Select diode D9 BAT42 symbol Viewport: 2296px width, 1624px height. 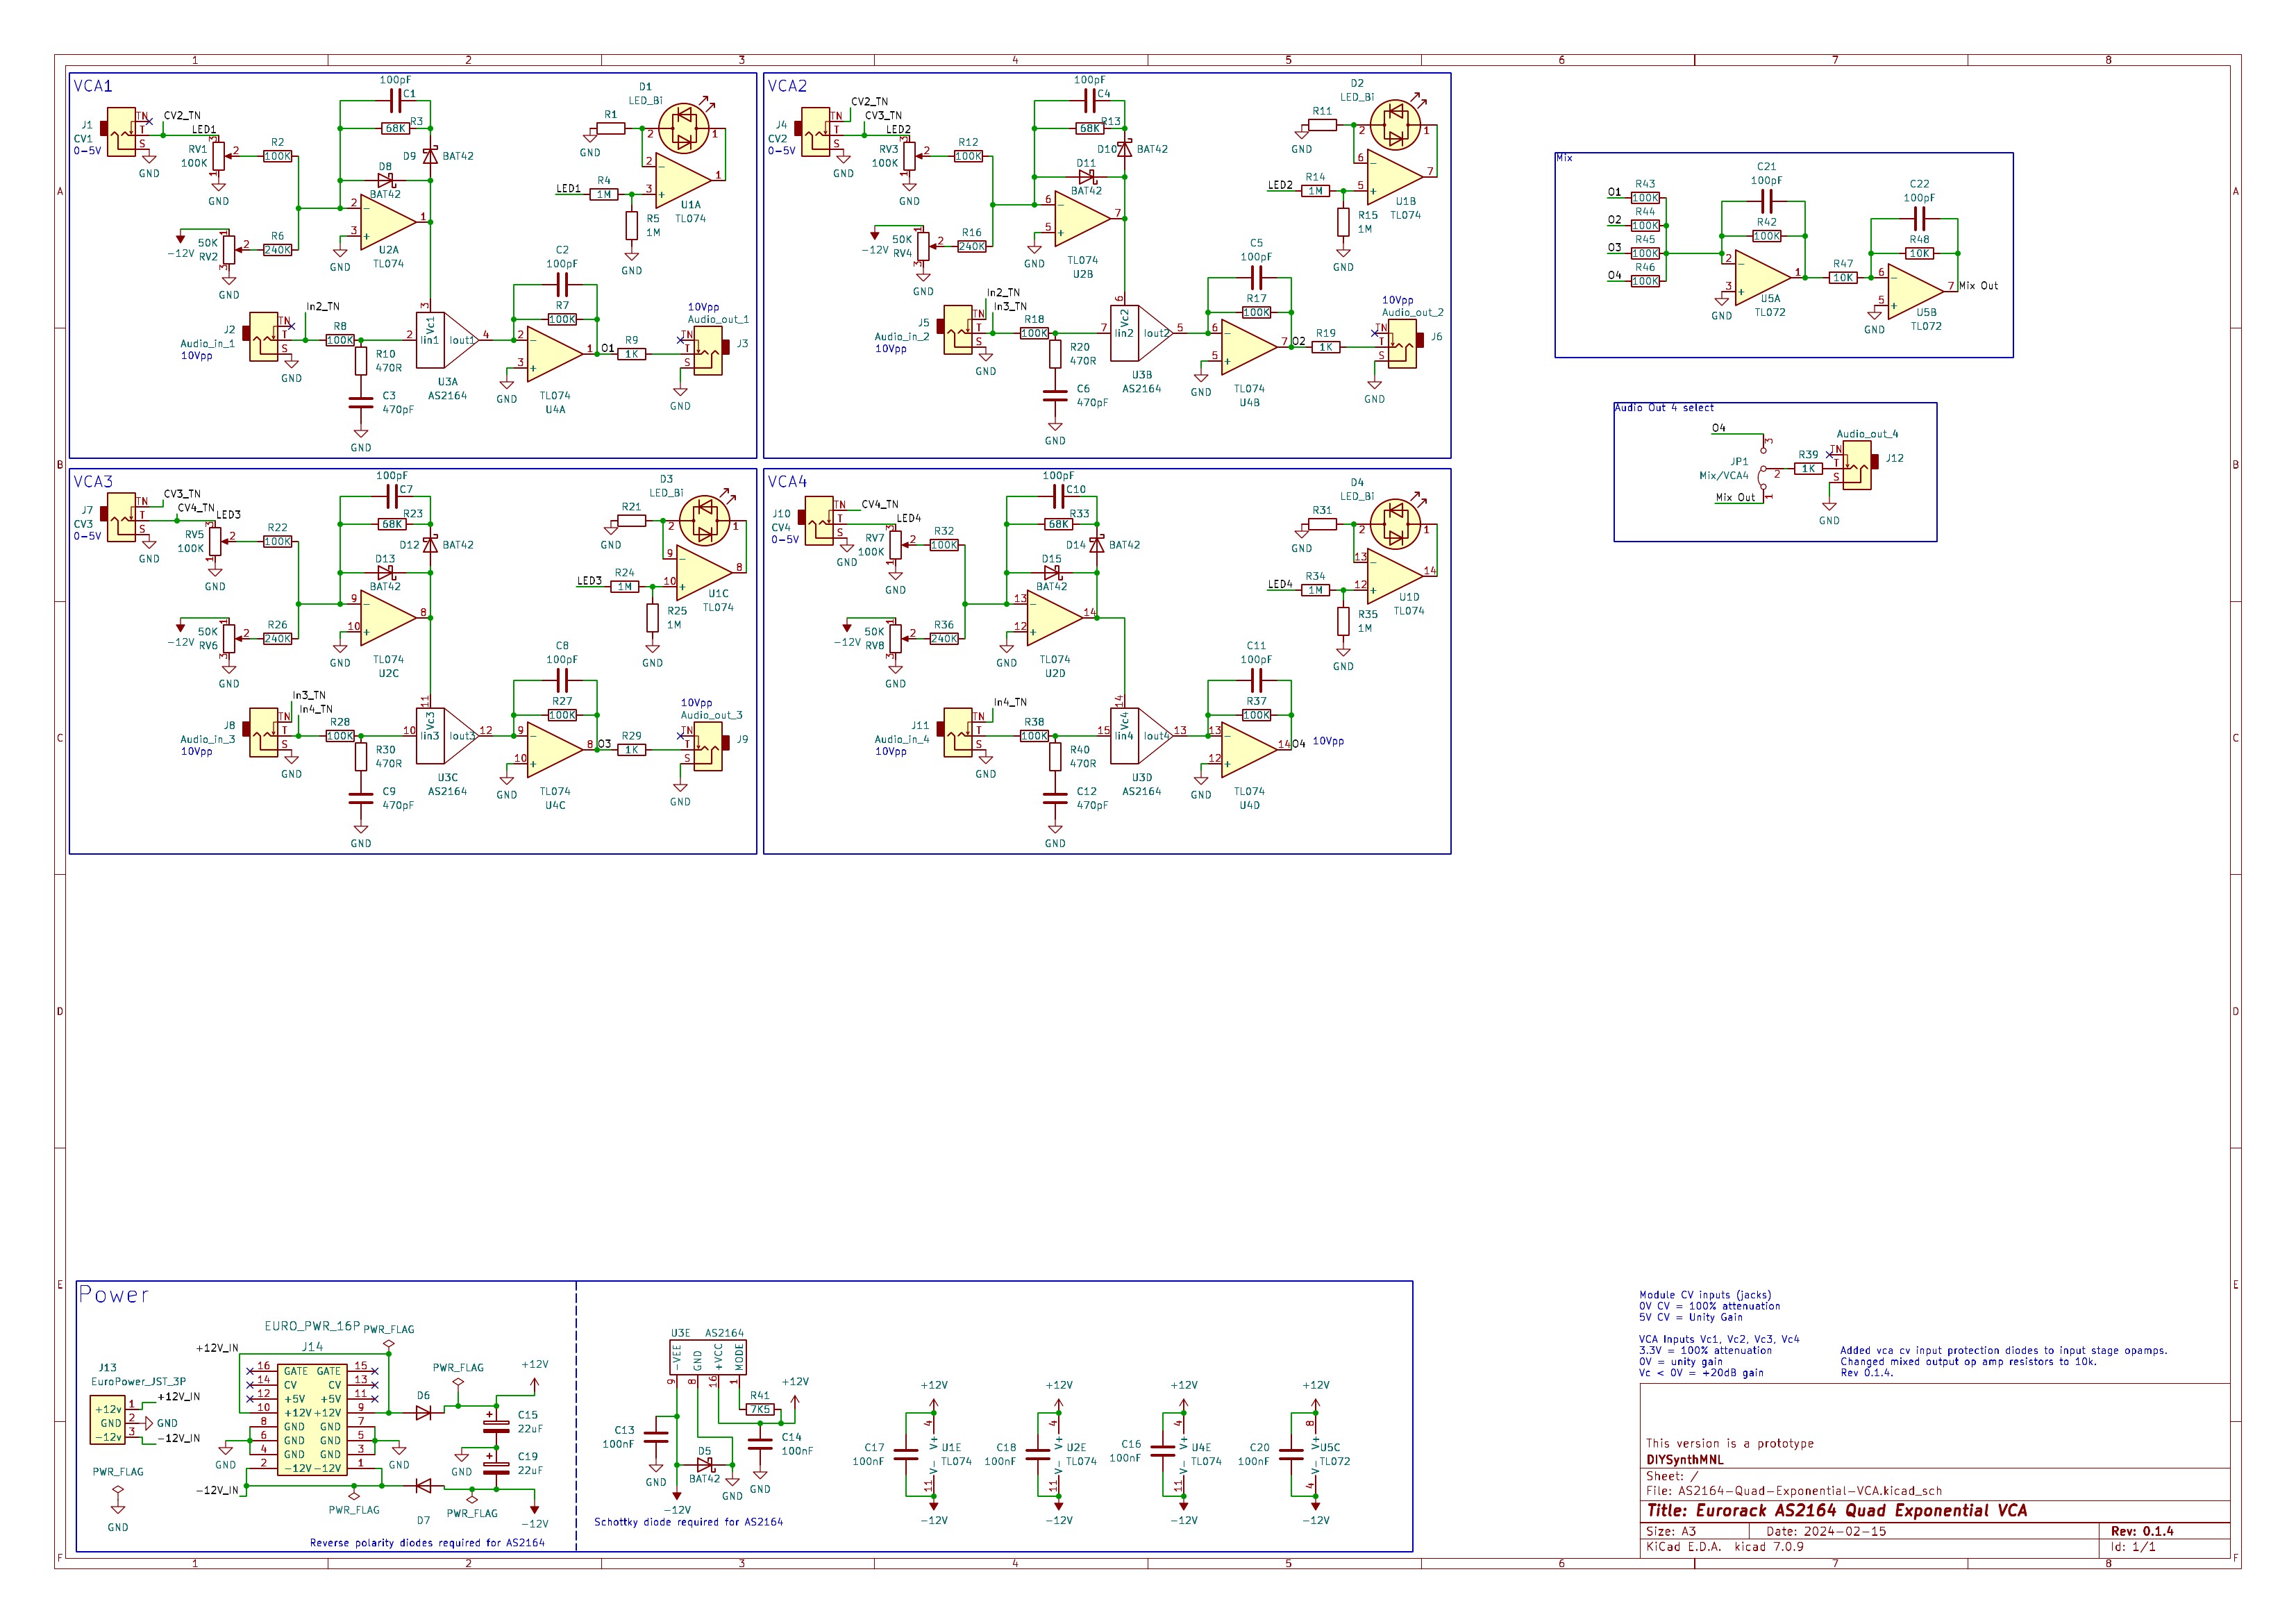click(430, 156)
